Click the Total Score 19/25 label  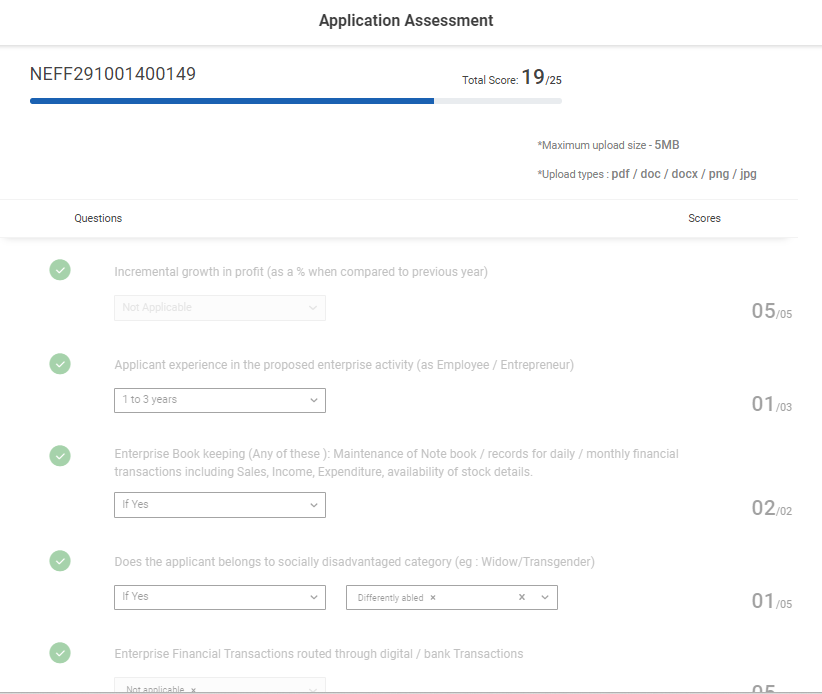[518, 78]
